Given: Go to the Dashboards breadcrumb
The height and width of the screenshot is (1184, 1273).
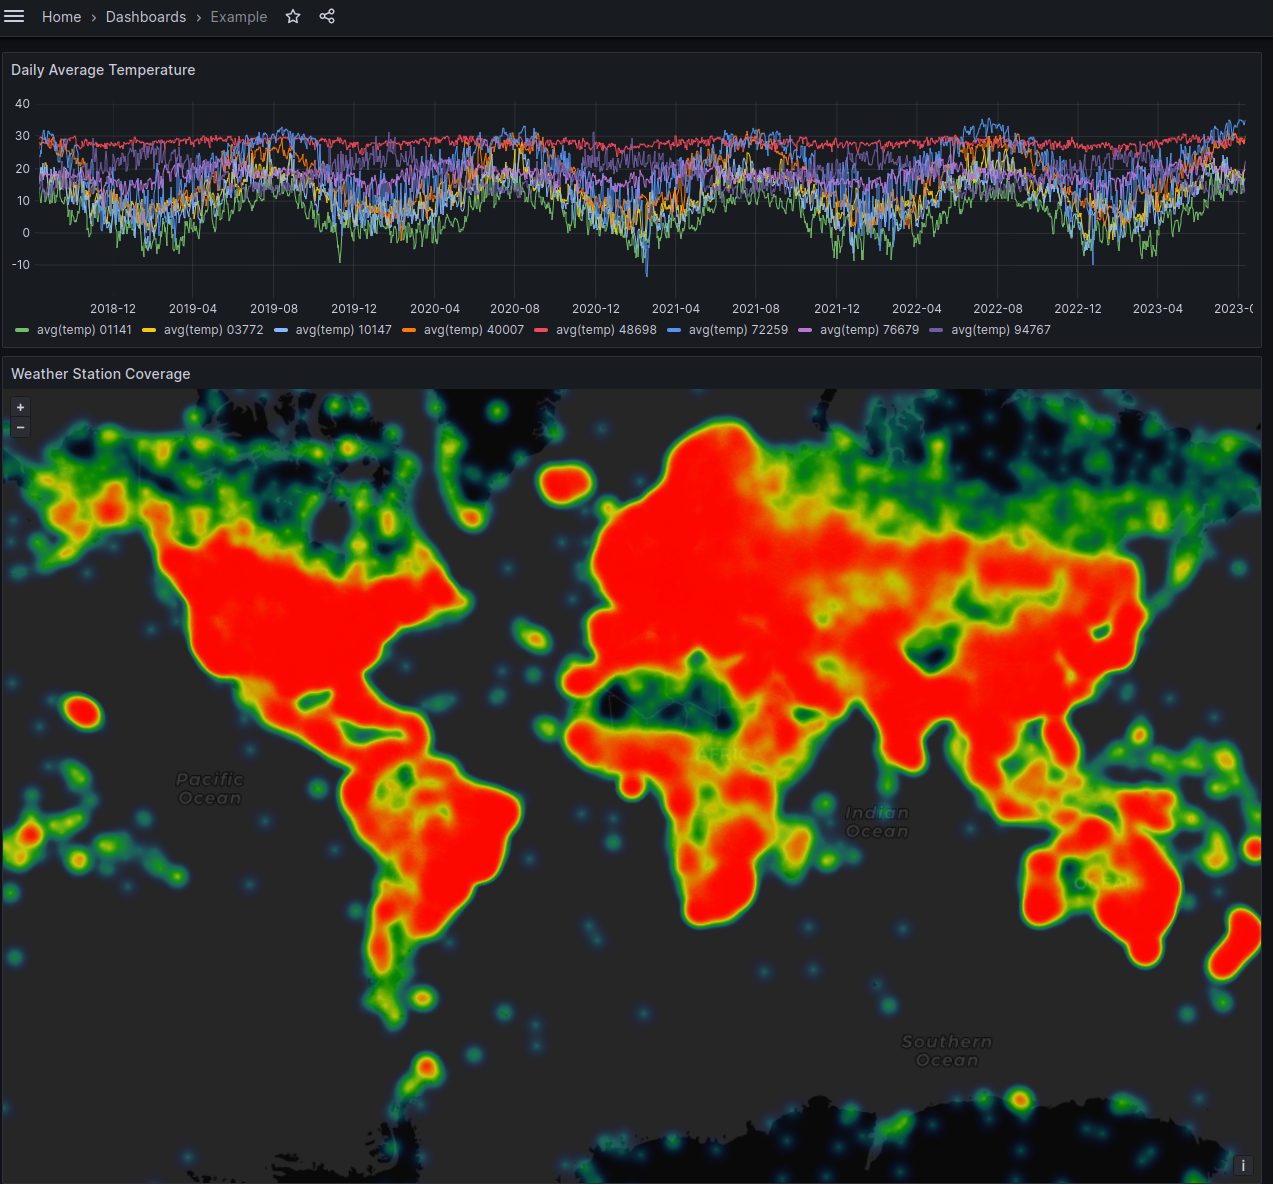Looking at the screenshot, I should (x=146, y=16).
